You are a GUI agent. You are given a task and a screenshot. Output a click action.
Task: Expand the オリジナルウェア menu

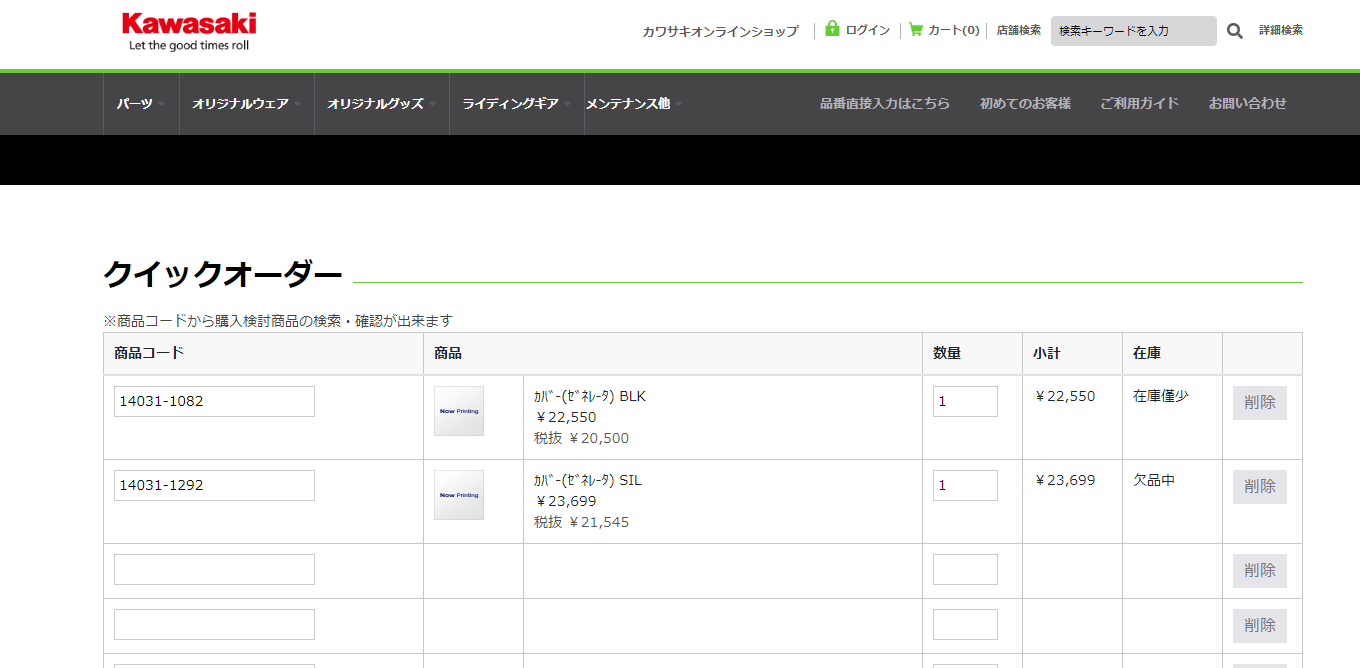(246, 103)
